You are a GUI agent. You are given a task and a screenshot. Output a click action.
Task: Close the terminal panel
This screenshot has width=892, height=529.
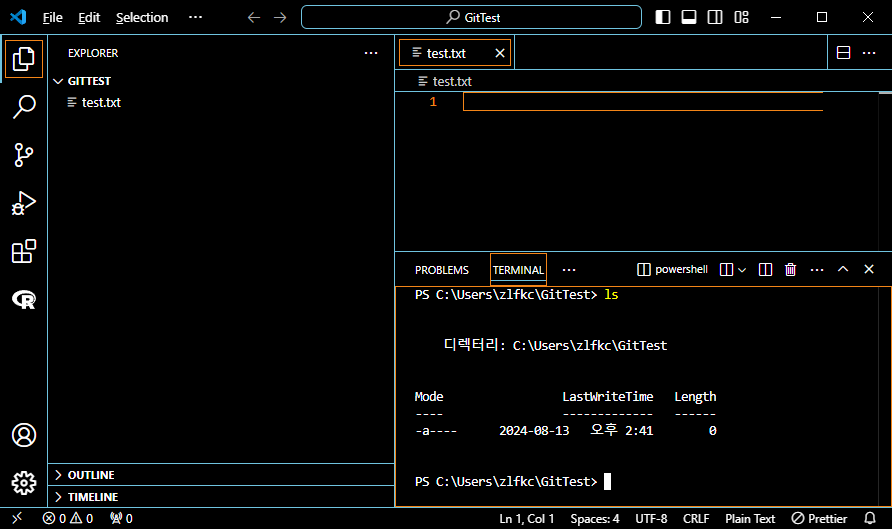(x=869, y=270)
